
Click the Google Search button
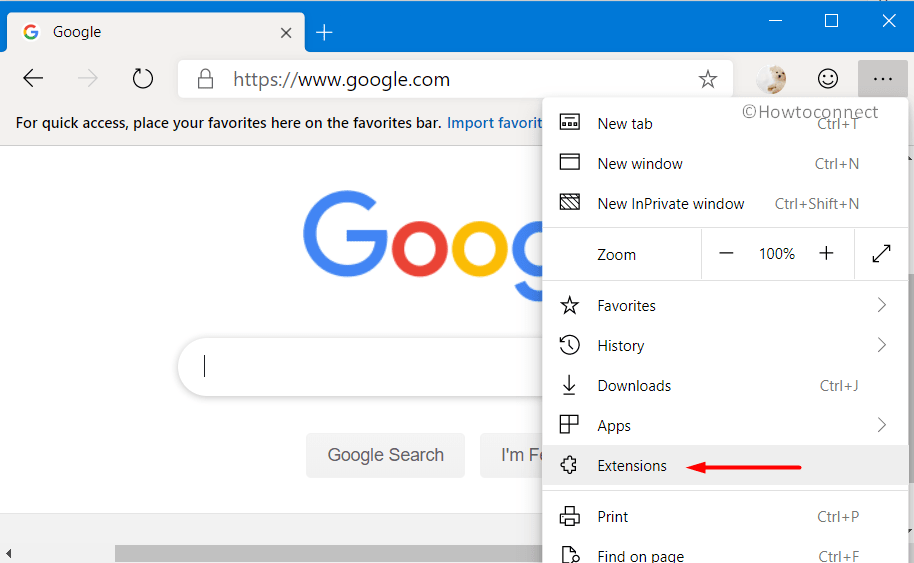click(x=385, y=455)
